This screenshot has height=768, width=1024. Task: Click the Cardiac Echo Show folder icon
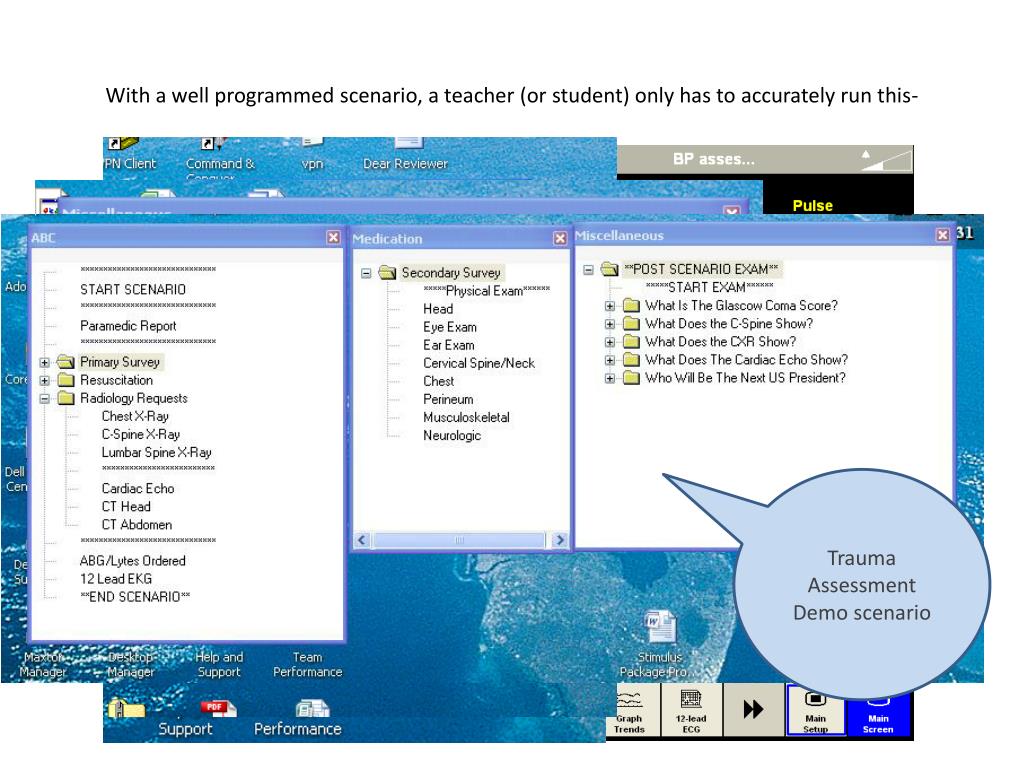(x=631, y=359)
